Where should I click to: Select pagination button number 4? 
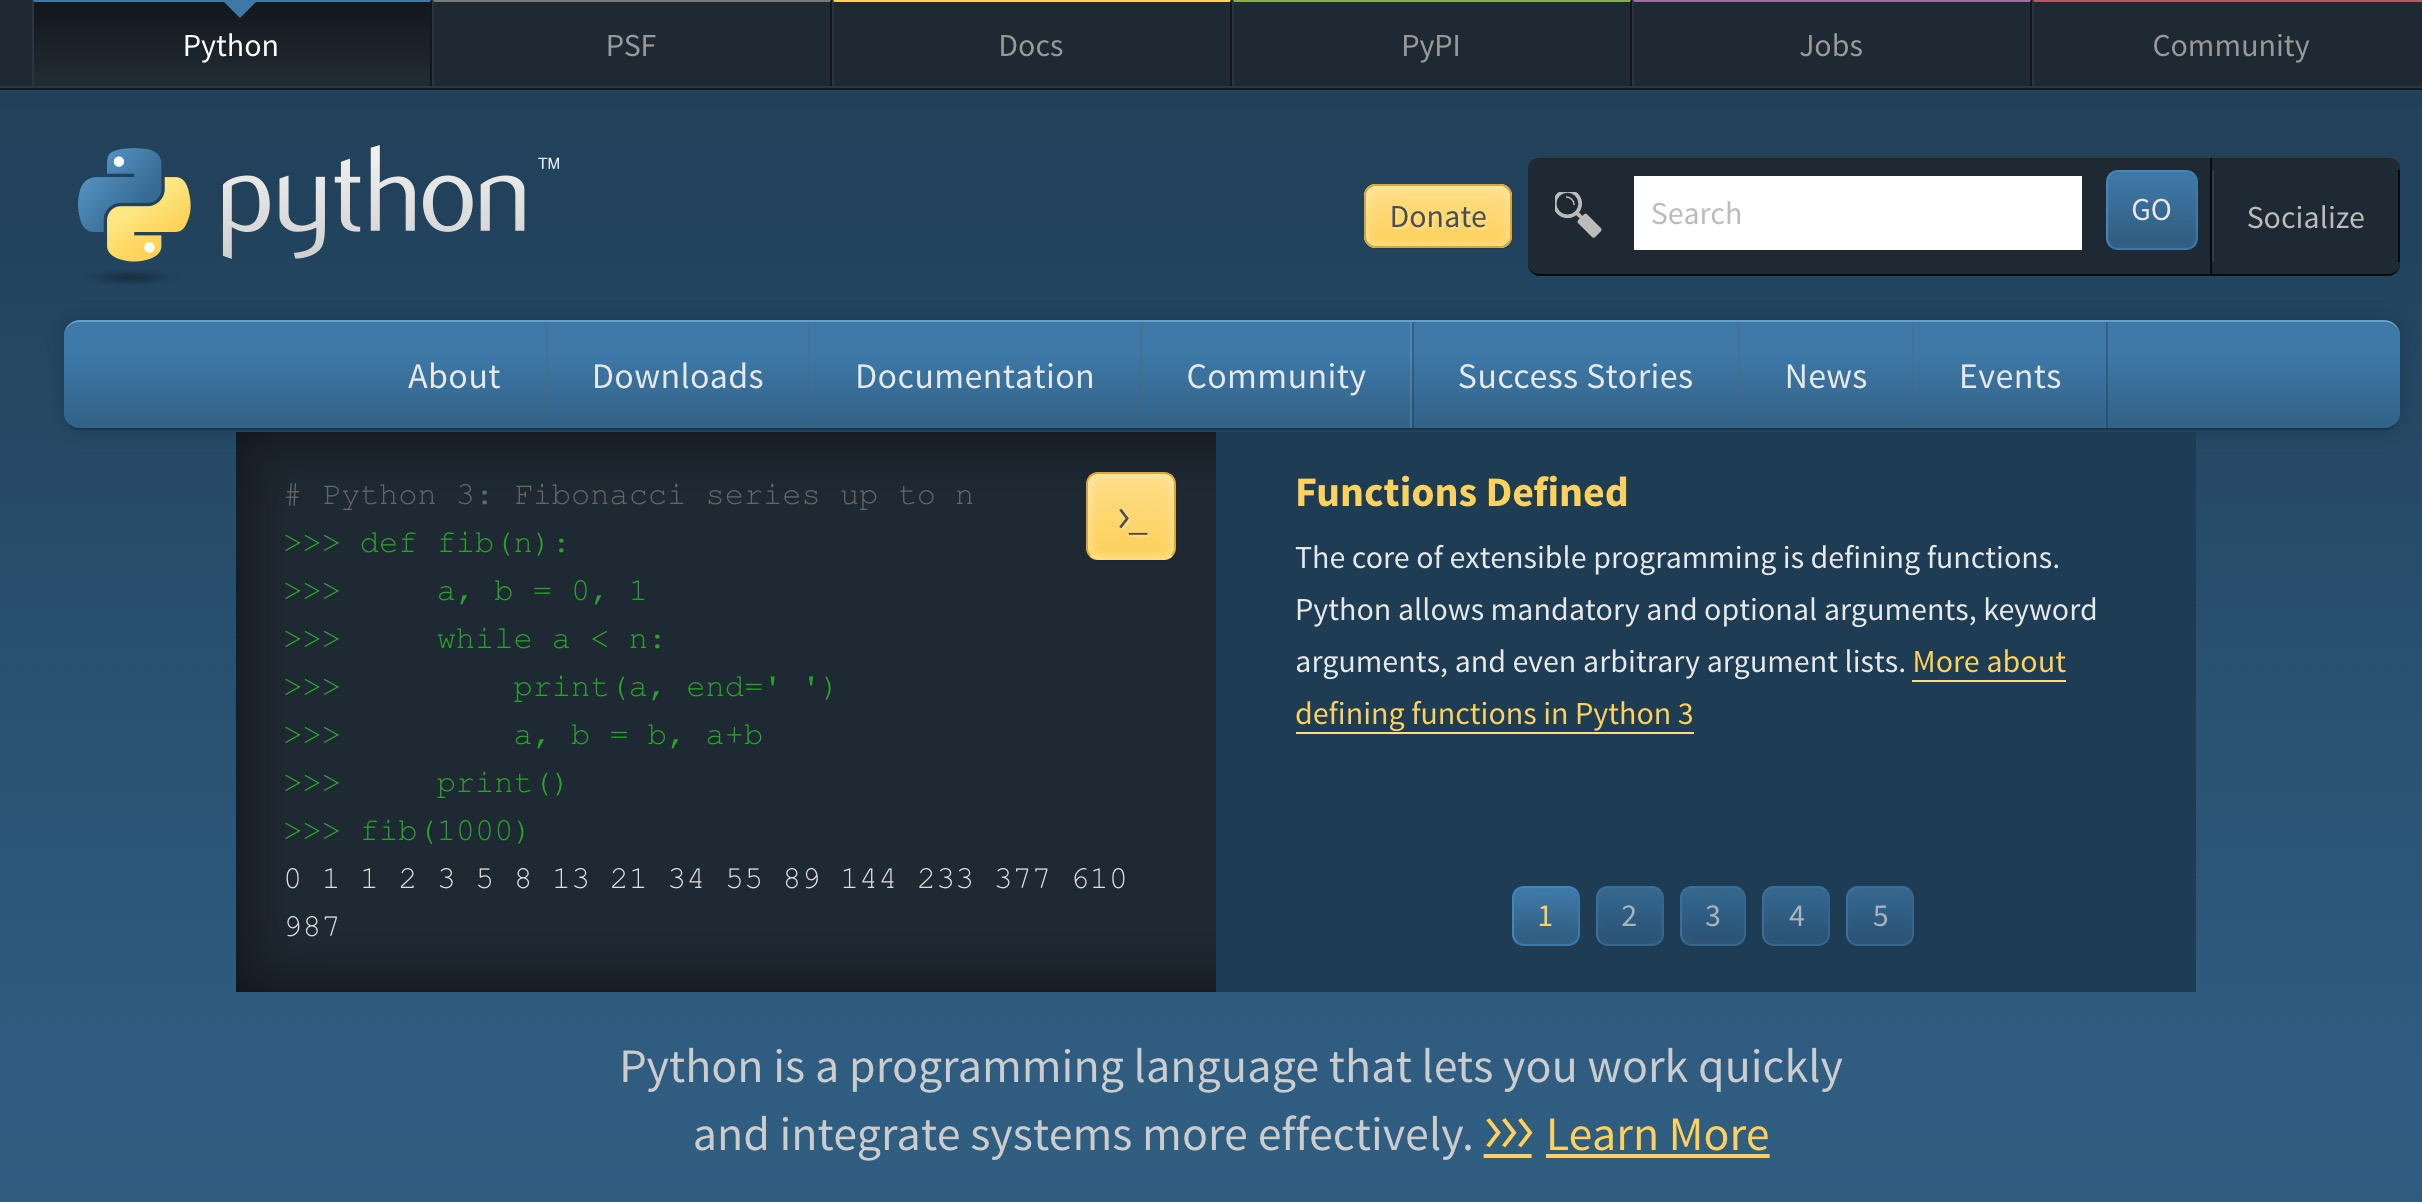click(x=1795, y=915)
